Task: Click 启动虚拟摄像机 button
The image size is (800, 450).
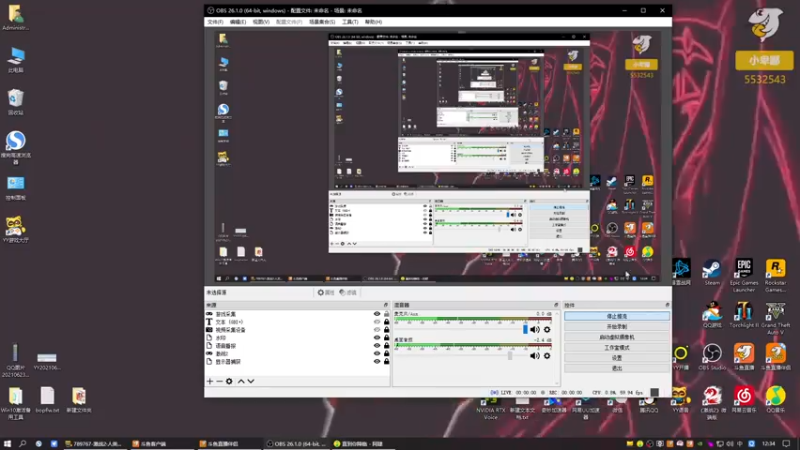Action: tap(617, 337)
